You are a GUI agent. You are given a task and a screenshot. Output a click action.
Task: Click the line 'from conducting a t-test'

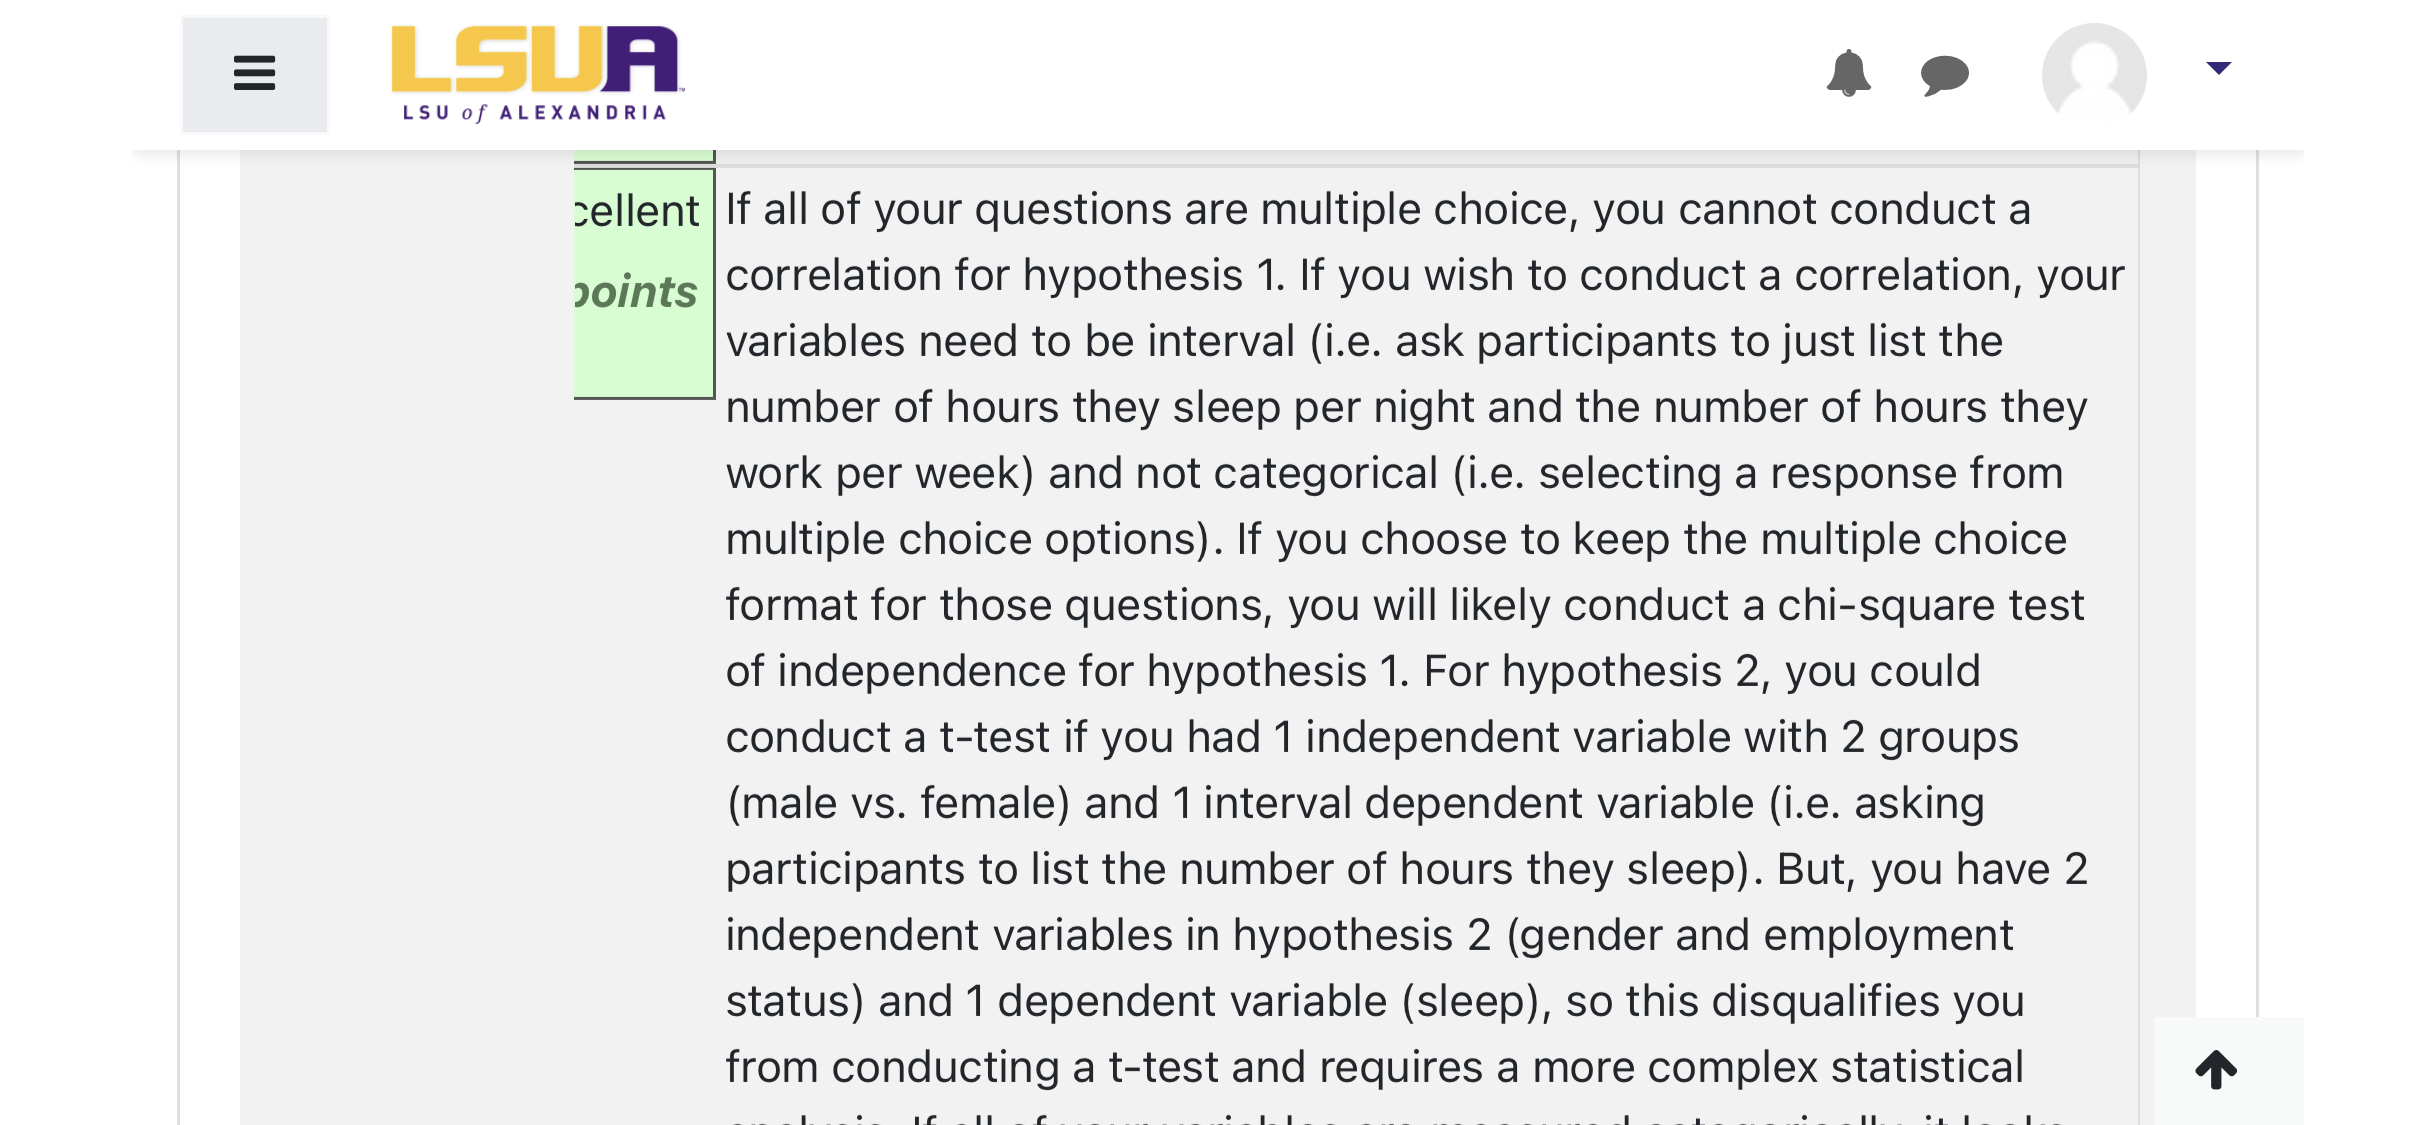click(x=1375, y=1067)
